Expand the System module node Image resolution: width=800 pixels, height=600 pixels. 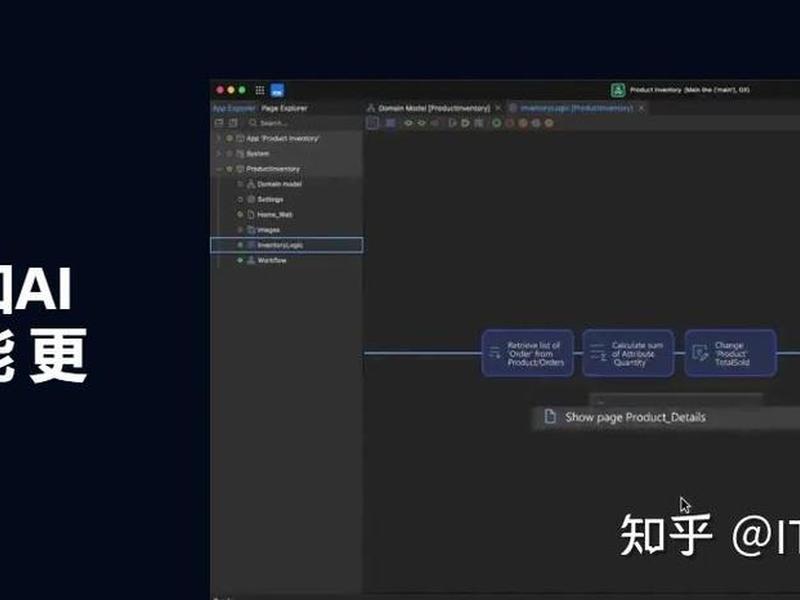tap(219, 154)
